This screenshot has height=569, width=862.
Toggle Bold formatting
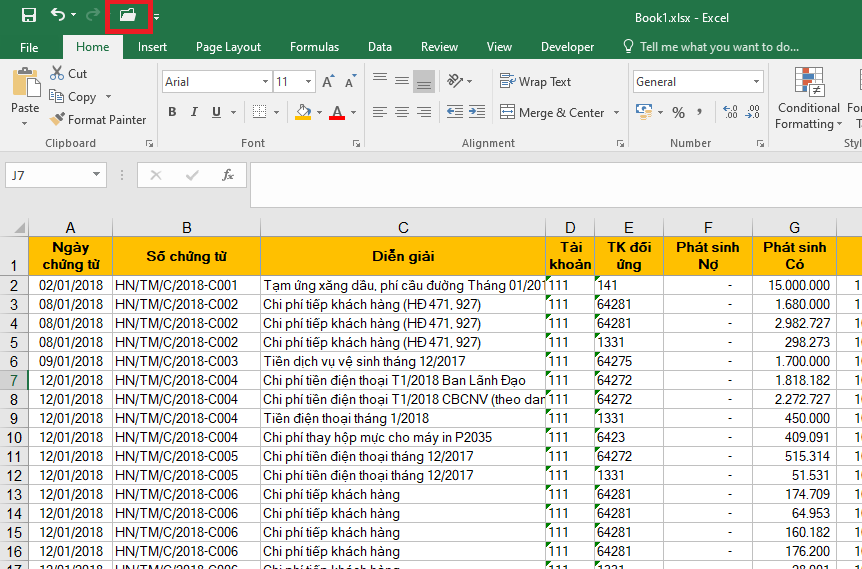pyautogui.click(x=172, y=112)
